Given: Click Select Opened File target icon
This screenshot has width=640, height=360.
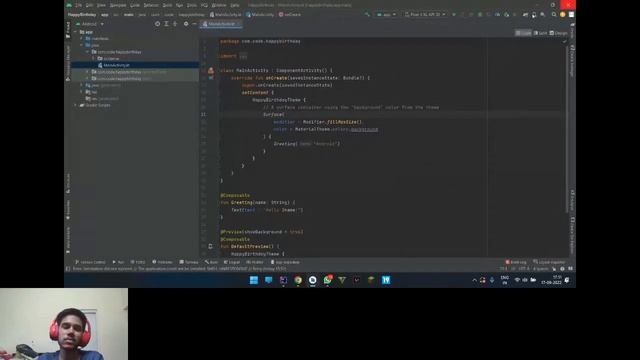Looking at the screenshot, I should pyautogui.click(x=158, y=24).
